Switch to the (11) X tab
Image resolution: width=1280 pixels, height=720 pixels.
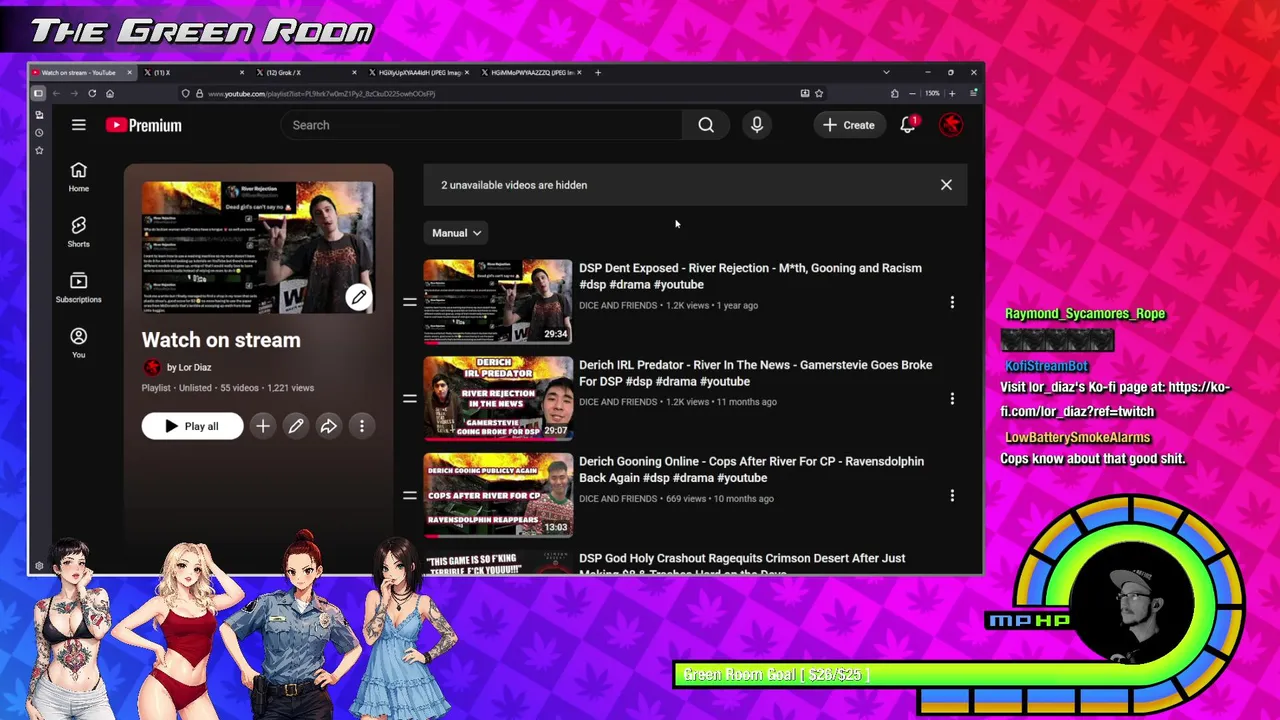coord(192,72)
